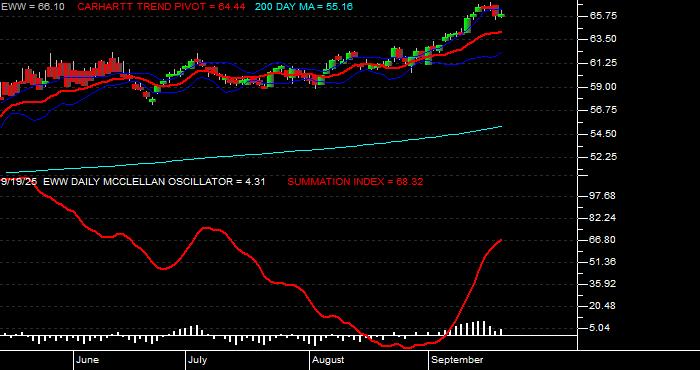The height and width of the screenshot is (370, 700).
Task: Click the EWW DAILY MCCLELLAN OSCILLATOR = 4.31 text
Action: tap(154, 182)
